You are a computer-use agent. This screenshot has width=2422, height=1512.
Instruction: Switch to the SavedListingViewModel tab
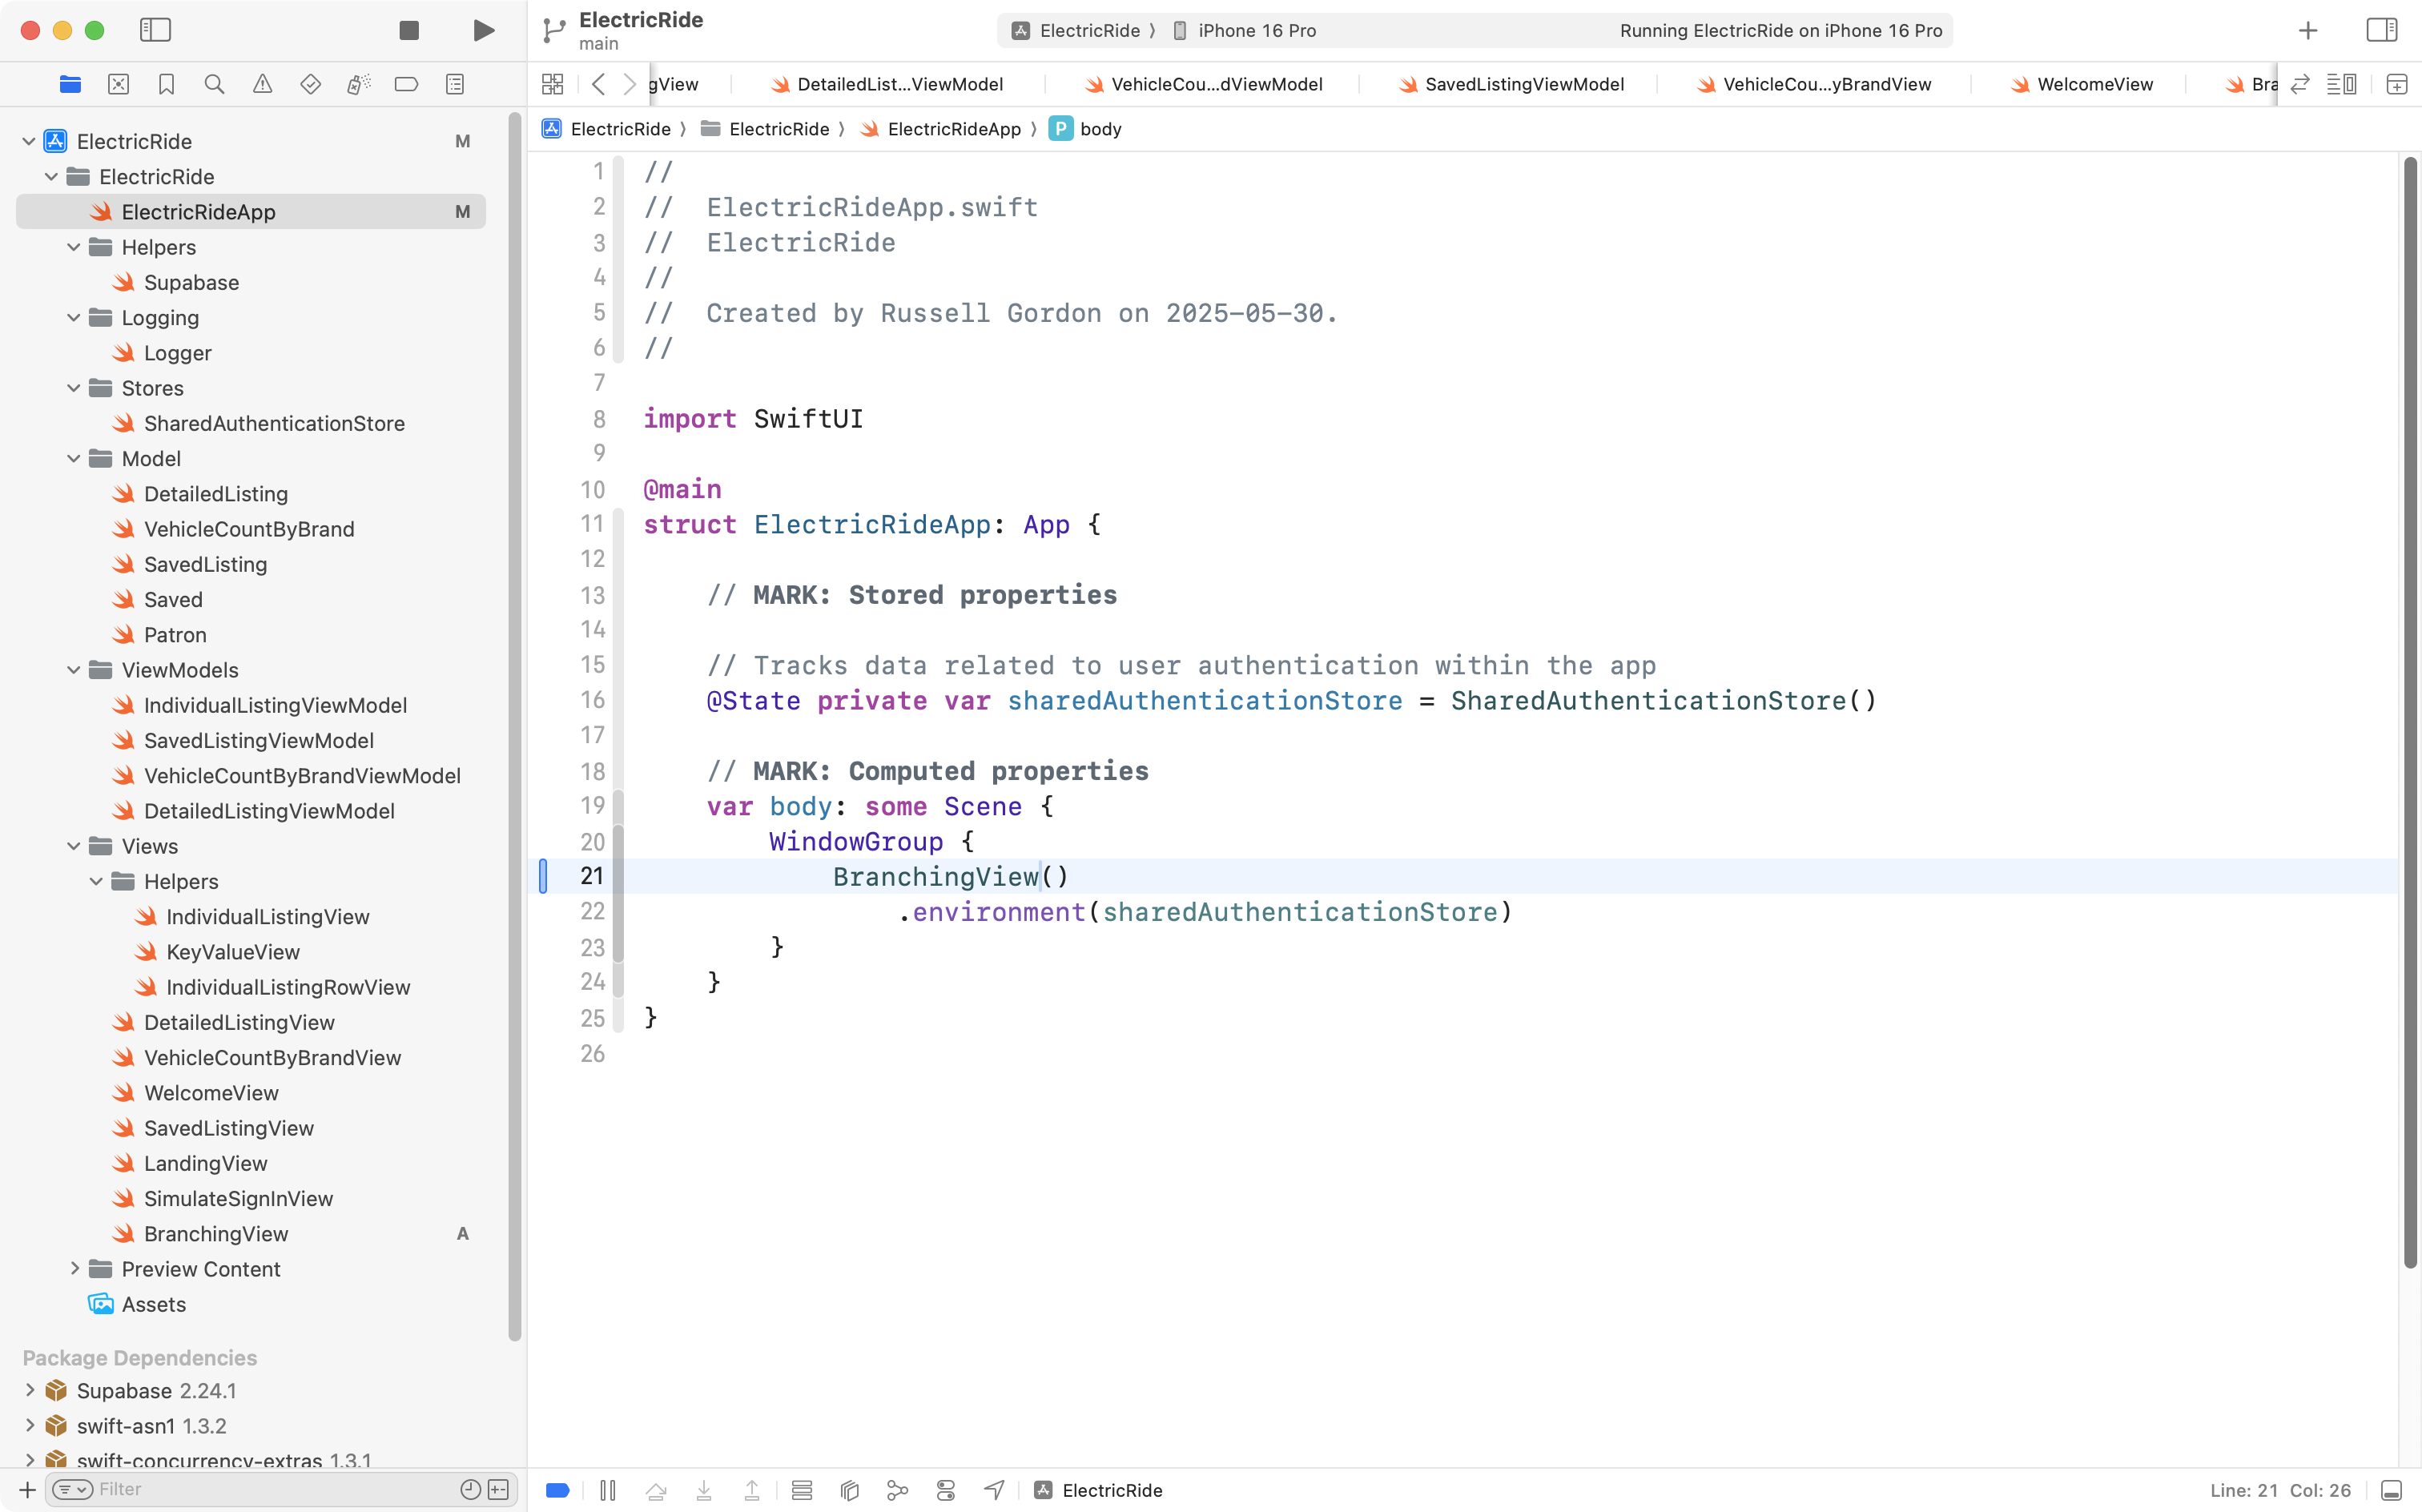tap(1523, 84)
